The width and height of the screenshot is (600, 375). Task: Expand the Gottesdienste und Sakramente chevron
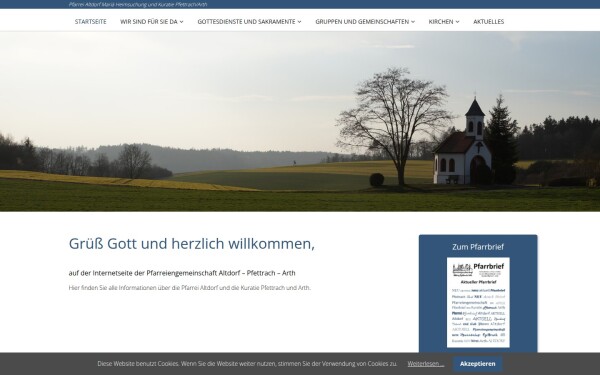(x=300, y=22)
